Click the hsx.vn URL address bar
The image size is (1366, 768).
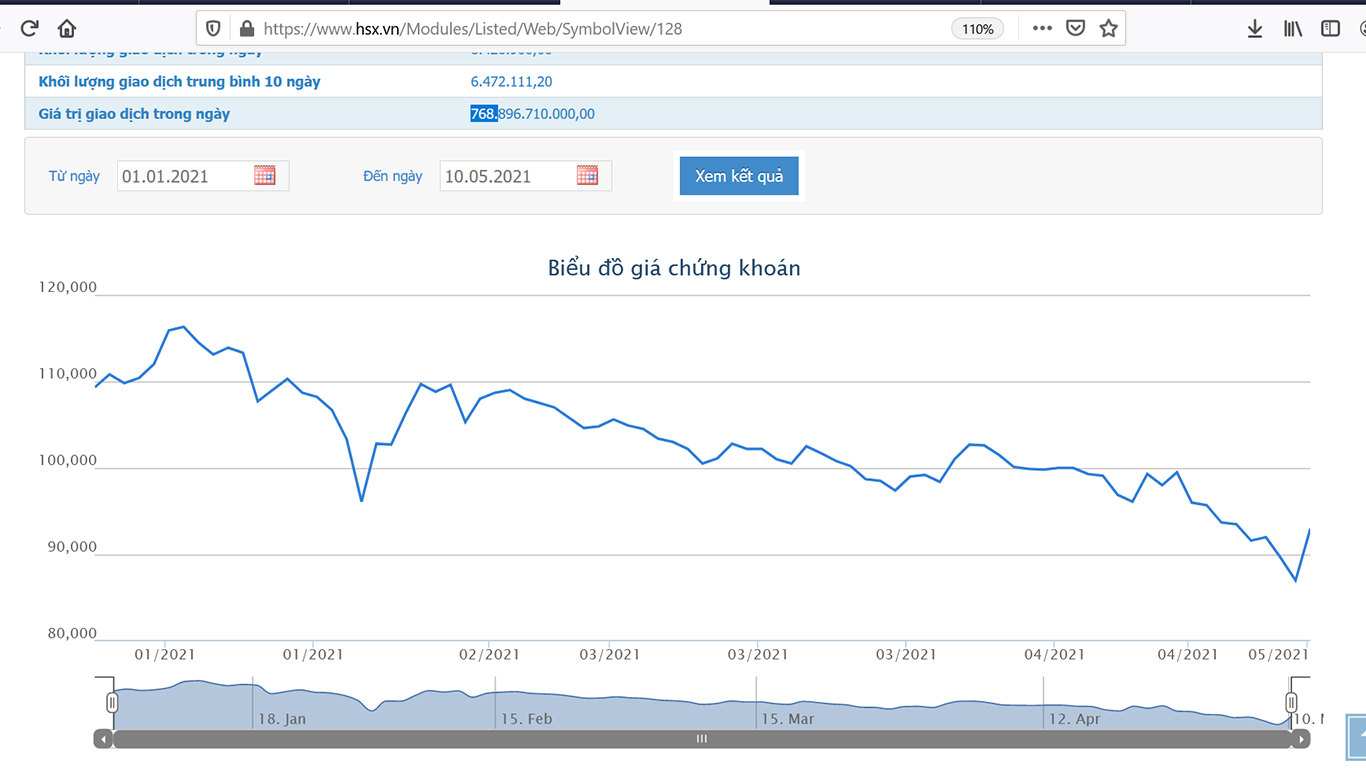pos(600,29)
